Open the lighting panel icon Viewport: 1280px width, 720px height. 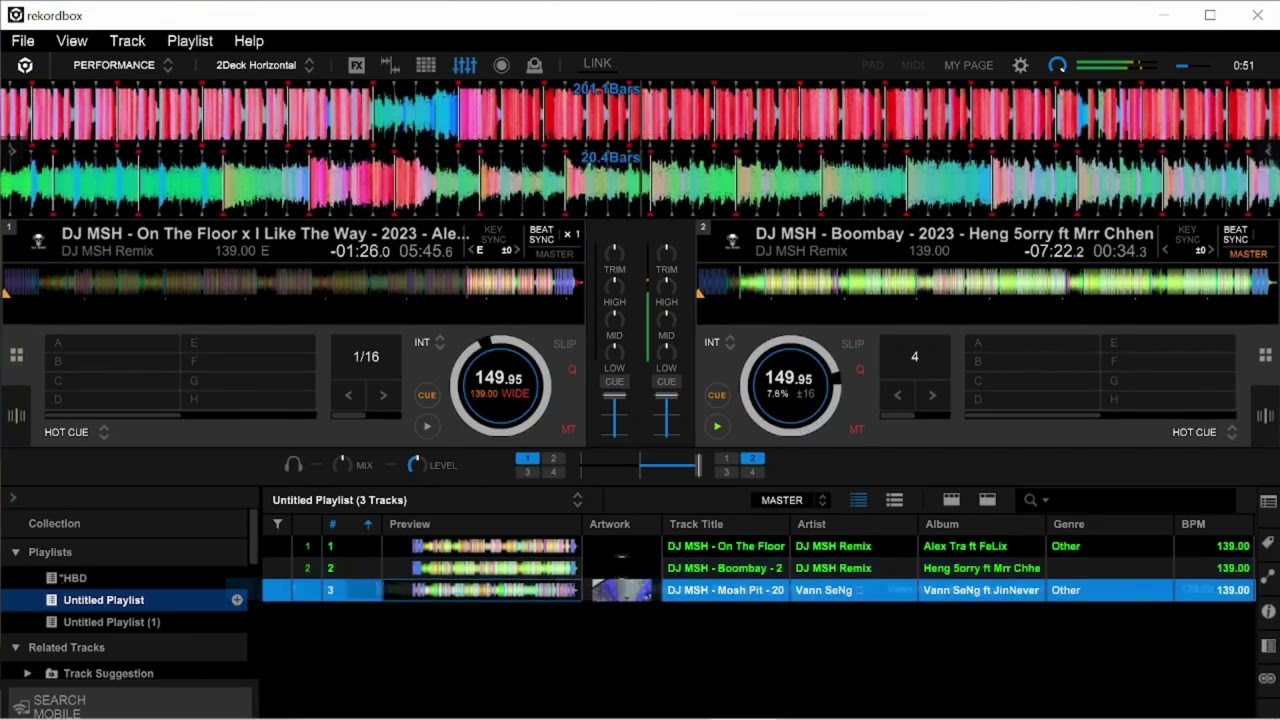(x=535, y=65)
